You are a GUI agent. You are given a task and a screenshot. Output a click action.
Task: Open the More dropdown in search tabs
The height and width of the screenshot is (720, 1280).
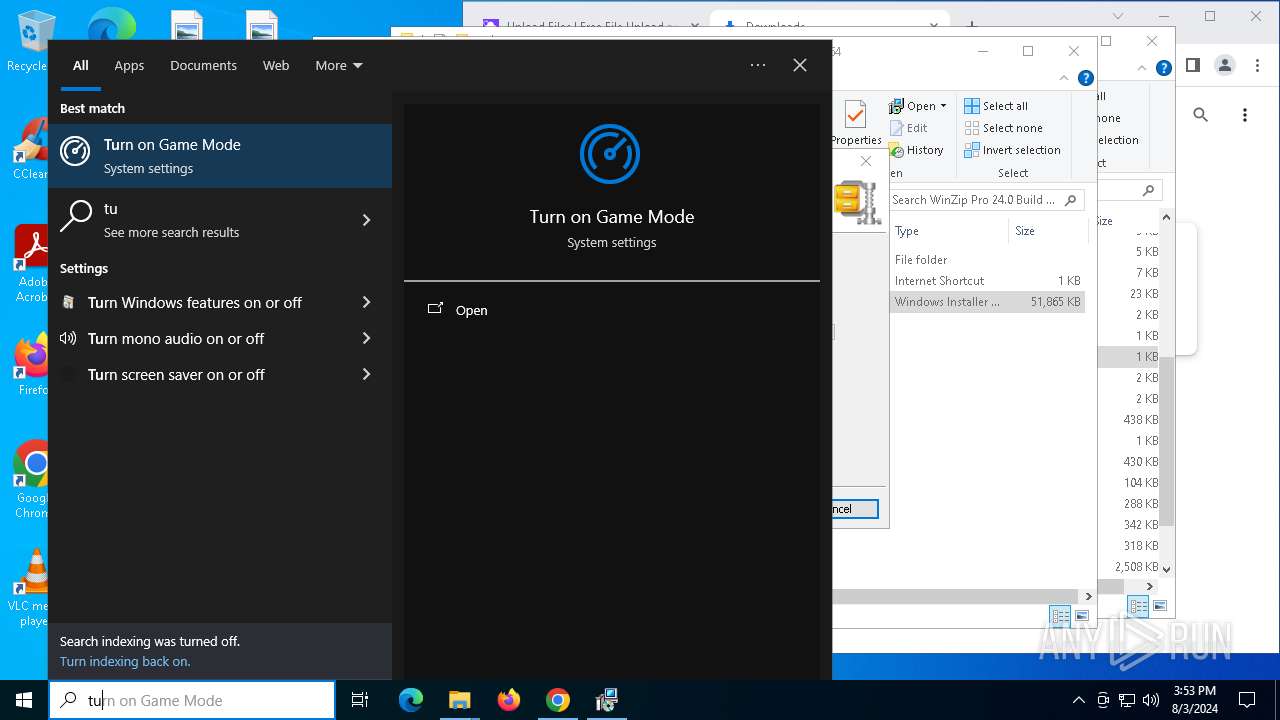pos(339,65)
